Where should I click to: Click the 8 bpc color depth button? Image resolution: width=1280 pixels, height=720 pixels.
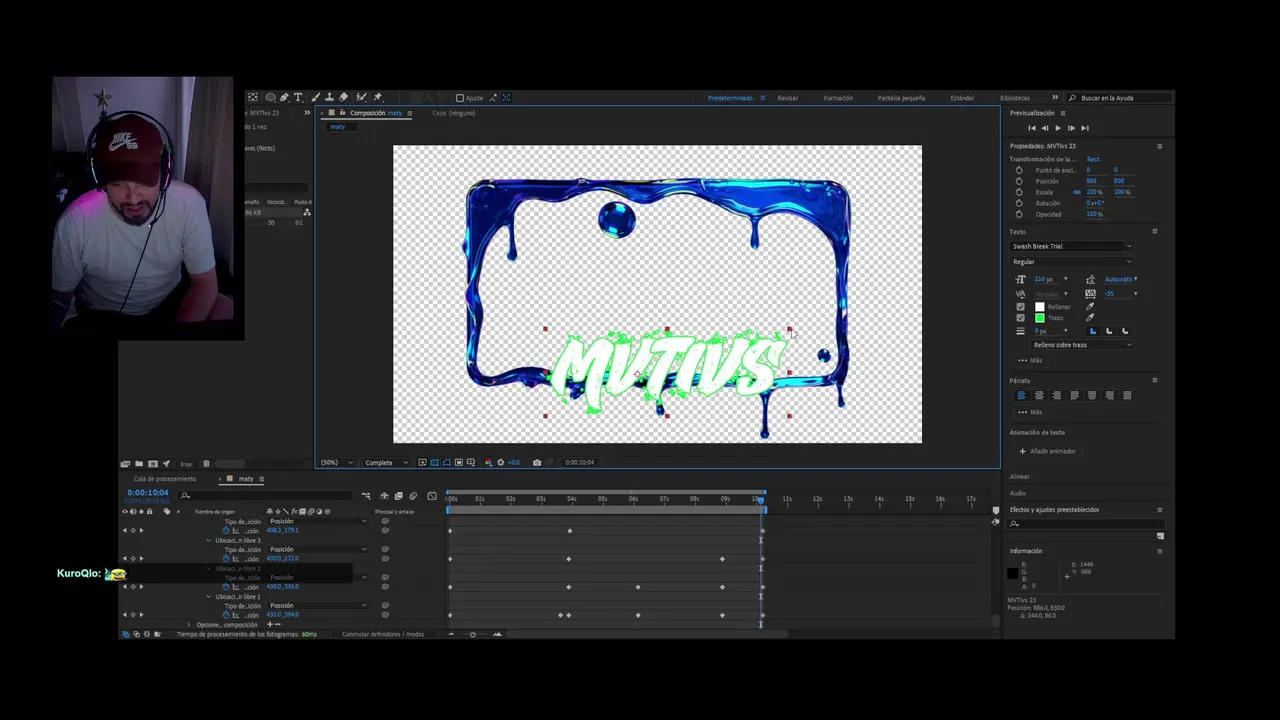[186, 463]
